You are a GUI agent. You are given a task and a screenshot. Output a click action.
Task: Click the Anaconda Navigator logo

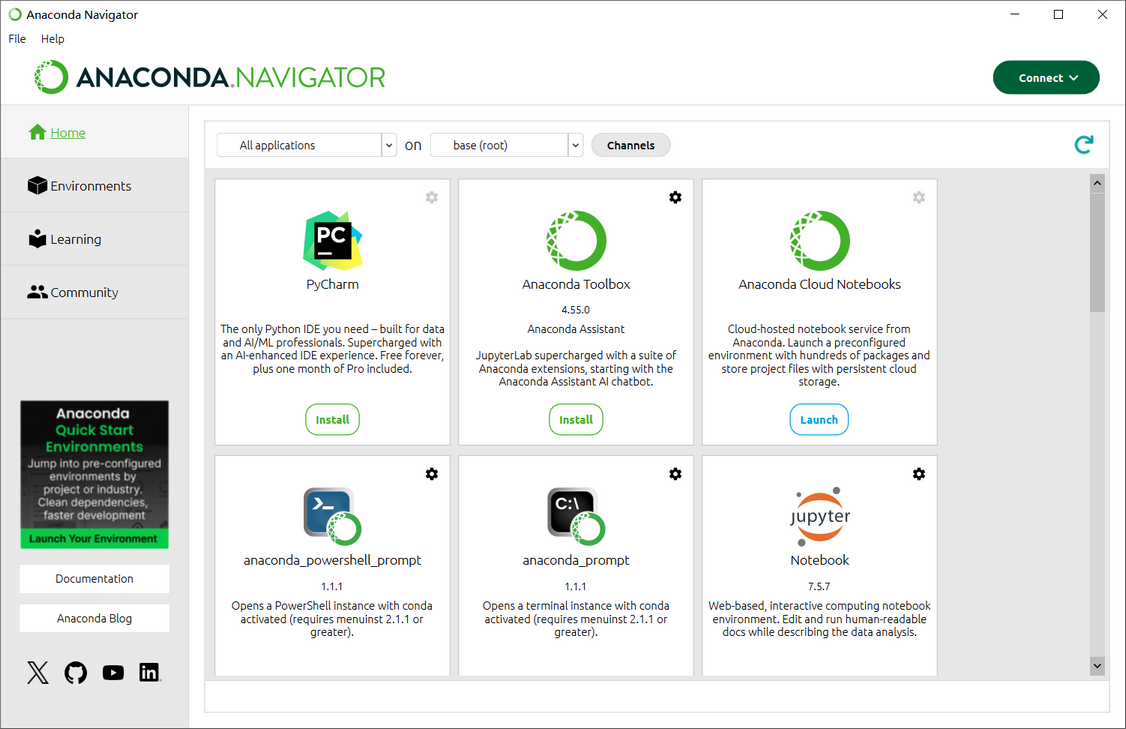(210, 77)
